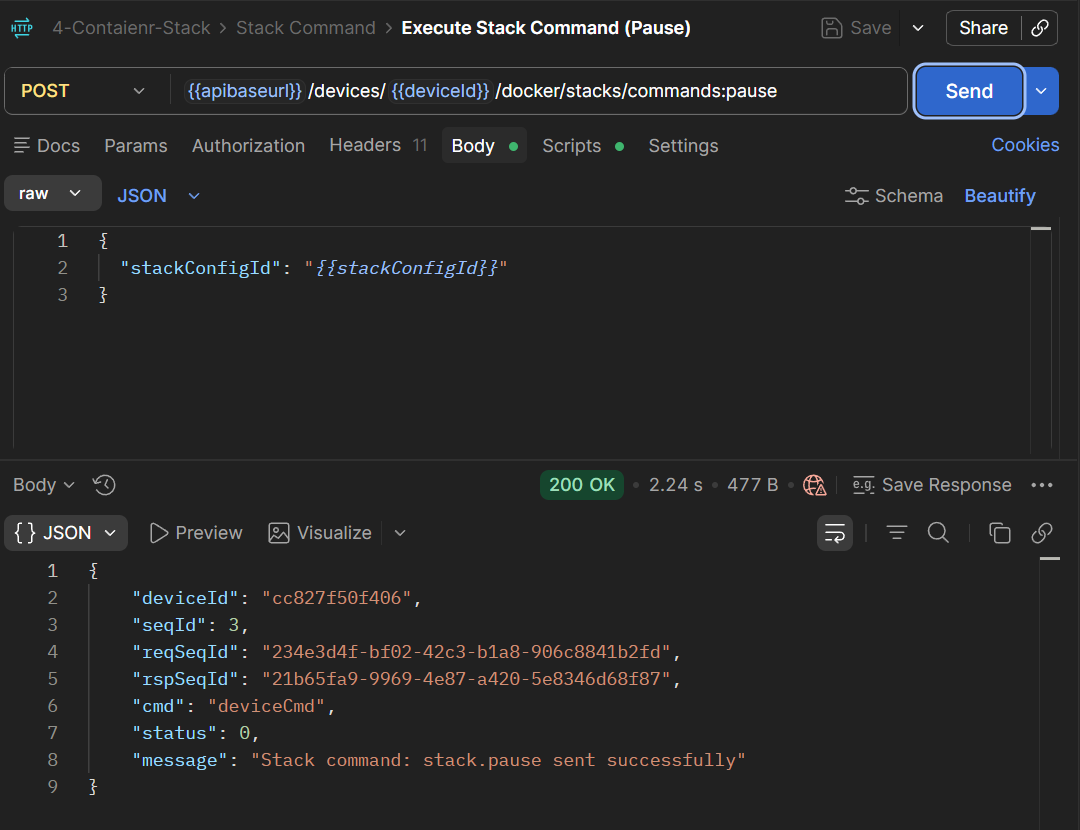Click the {{deviceId}} variable in URL

pyautogui.click(x=440, y=91)
